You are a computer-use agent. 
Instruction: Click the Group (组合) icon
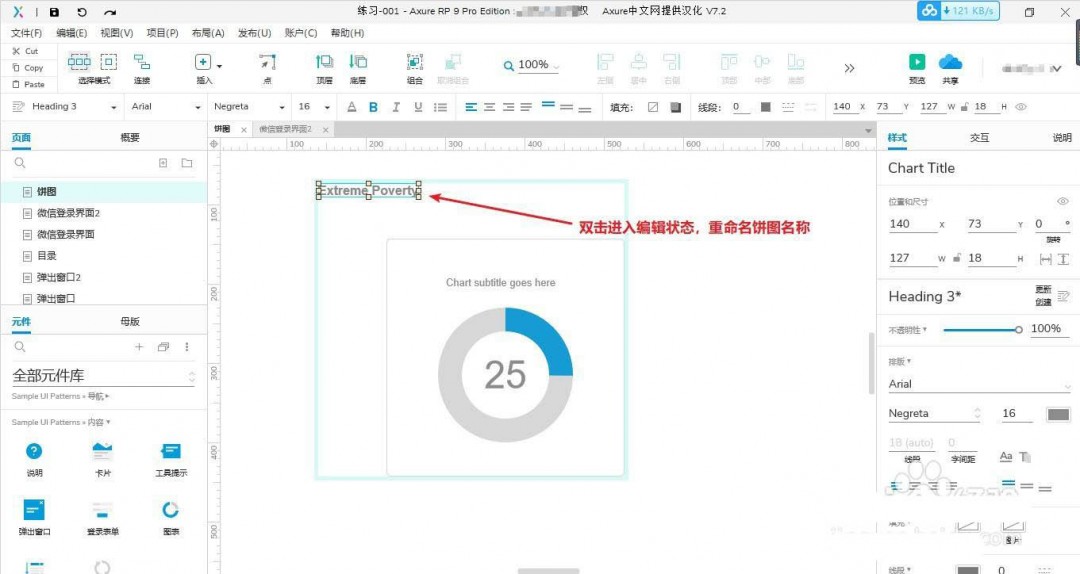(414, 62)
